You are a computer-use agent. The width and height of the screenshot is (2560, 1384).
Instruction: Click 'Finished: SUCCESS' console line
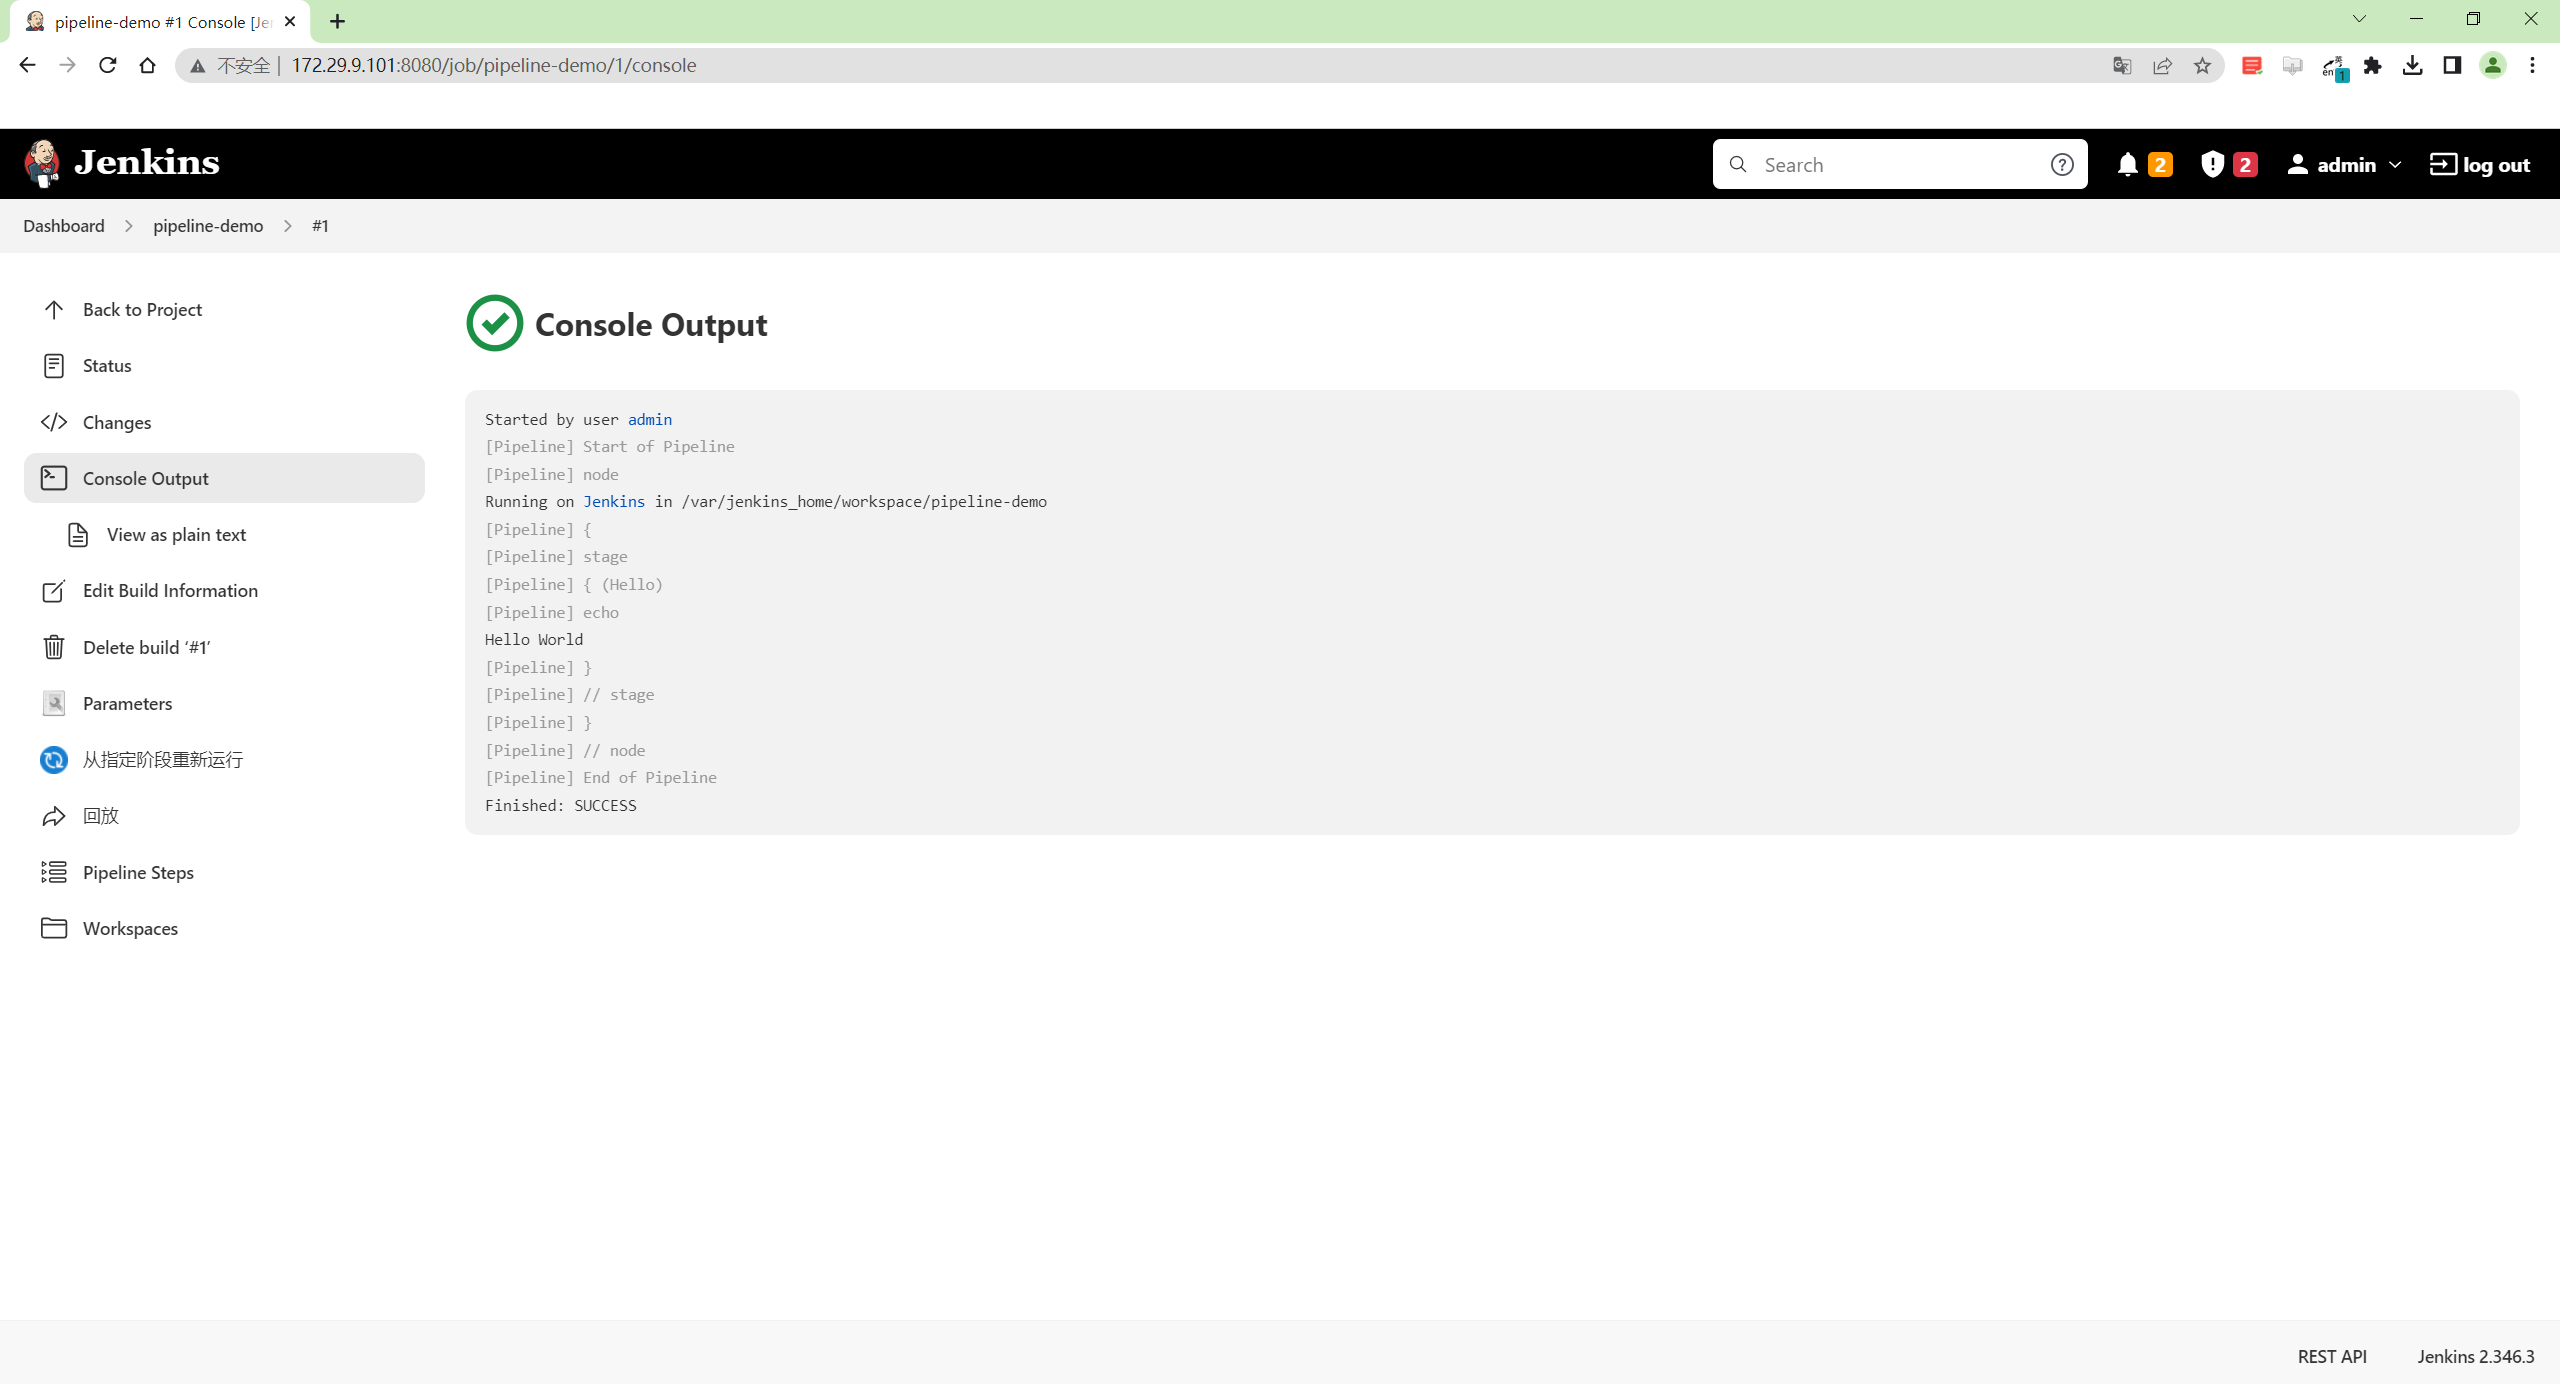pyautogui.click(x=561, y=806)
